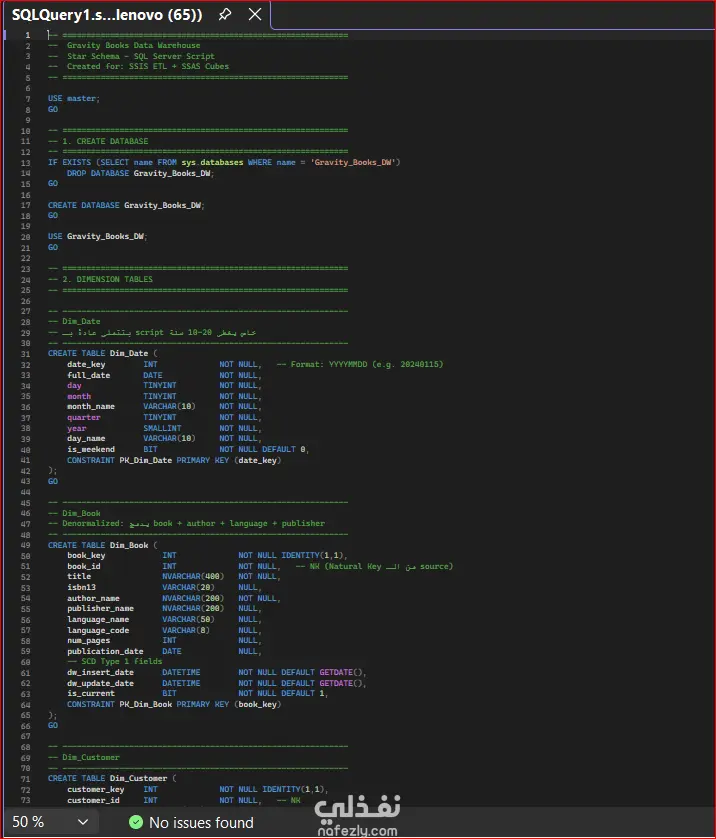
Task: Pin the SQLQuery1 tab with the pushpin icon
Action: coord(225,14)
